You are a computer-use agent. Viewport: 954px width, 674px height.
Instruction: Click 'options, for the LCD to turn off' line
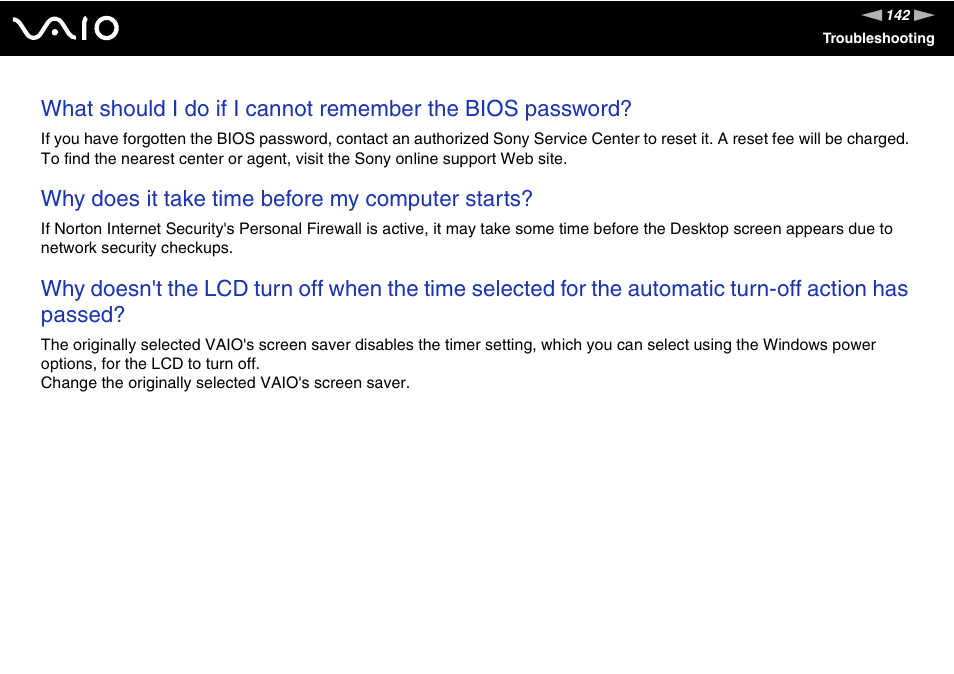(150, 364)
